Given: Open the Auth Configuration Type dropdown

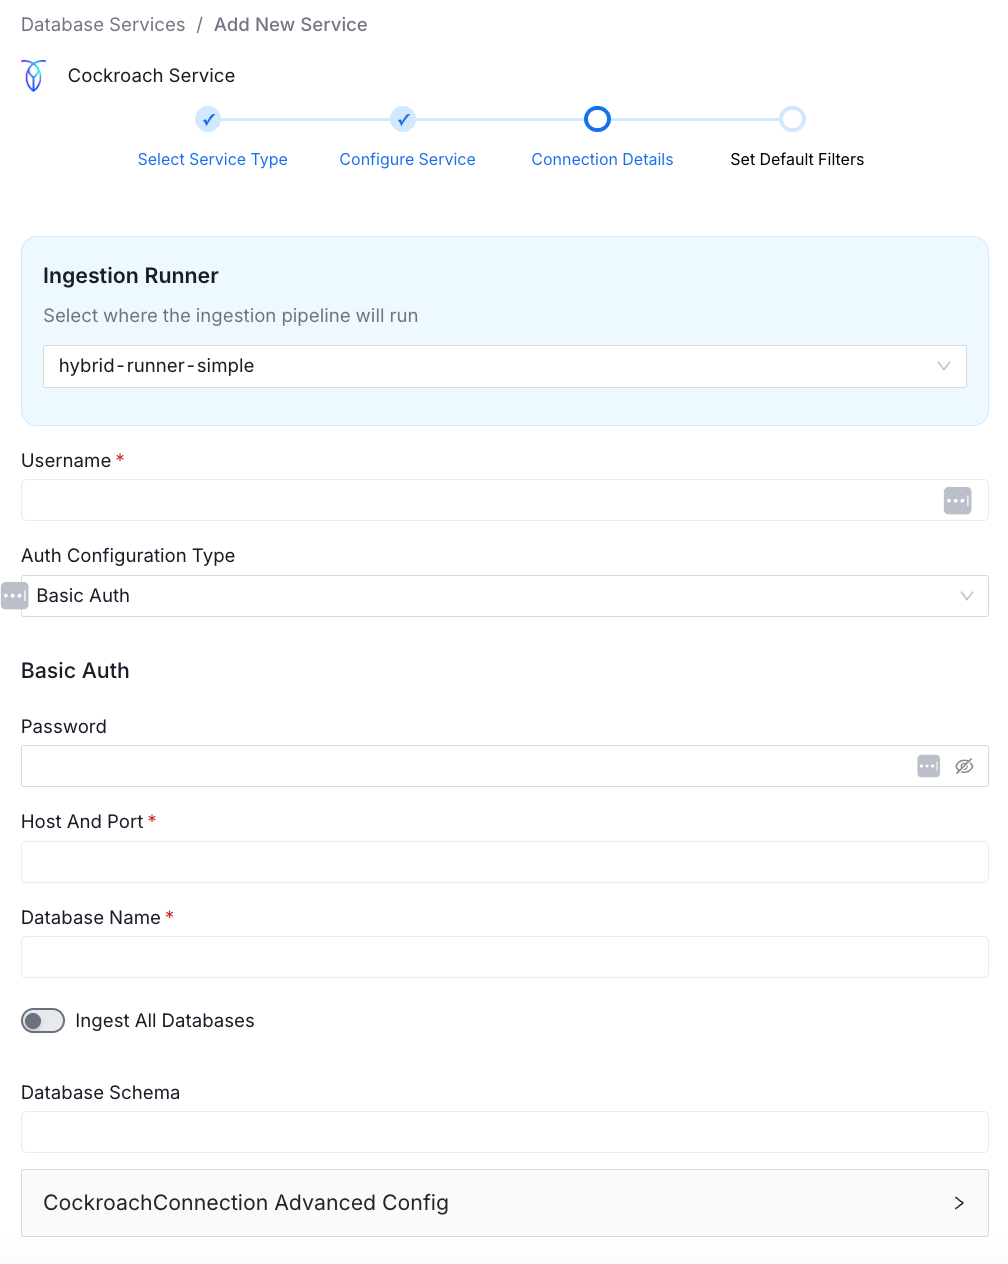Looking at the screenshot, I should pos(505,596).
